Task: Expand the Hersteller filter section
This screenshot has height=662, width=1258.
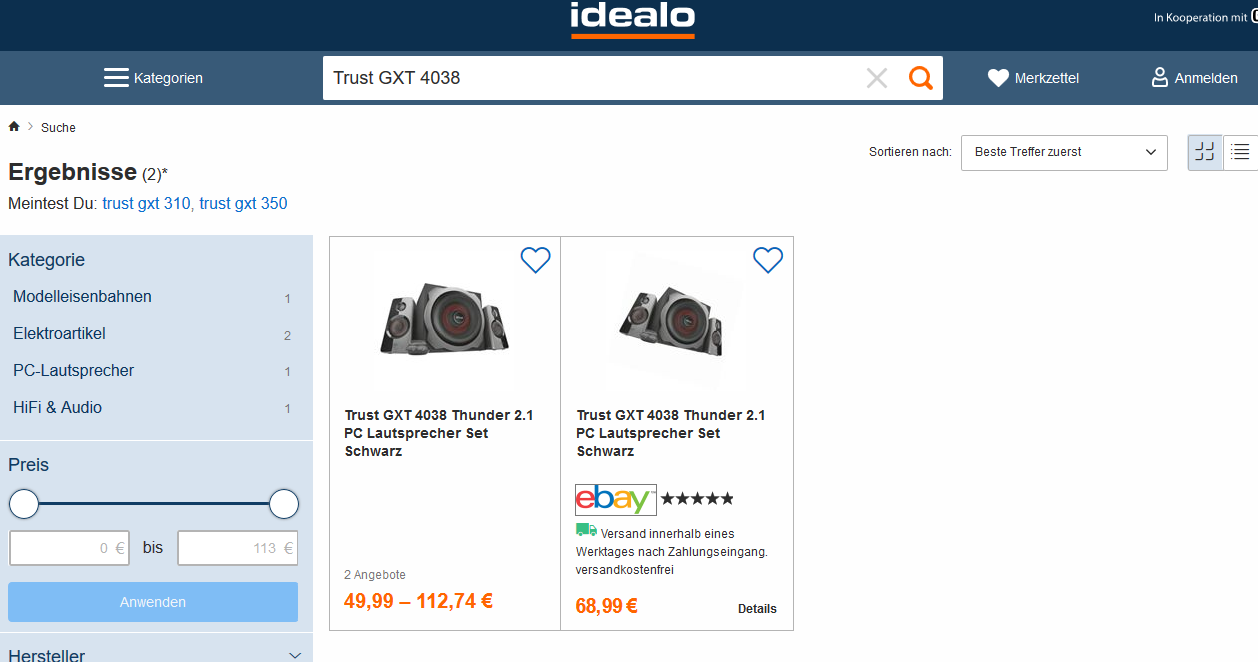Action: coord(295,655)
